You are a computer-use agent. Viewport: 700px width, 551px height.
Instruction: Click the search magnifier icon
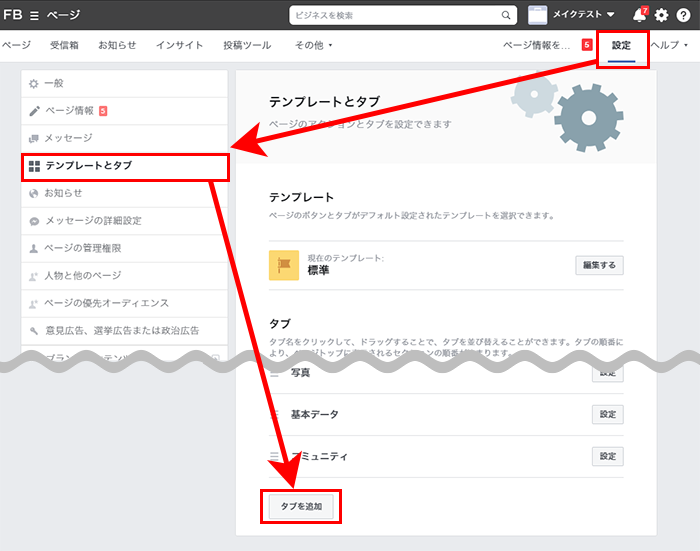coord(505,15)
